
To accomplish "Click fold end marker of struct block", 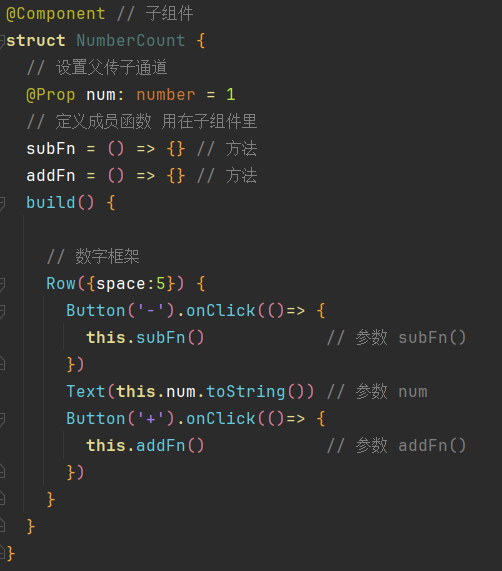I will (x=1, y=553).
